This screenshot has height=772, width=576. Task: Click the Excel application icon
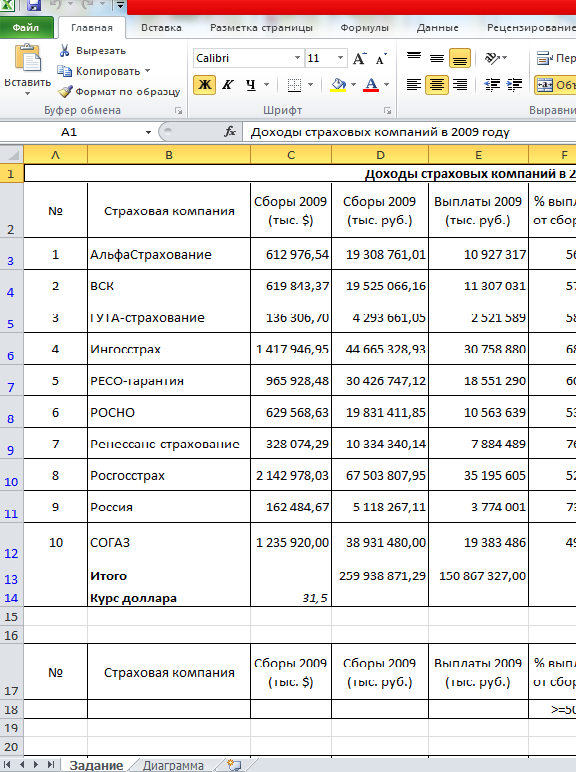[8, 5]
